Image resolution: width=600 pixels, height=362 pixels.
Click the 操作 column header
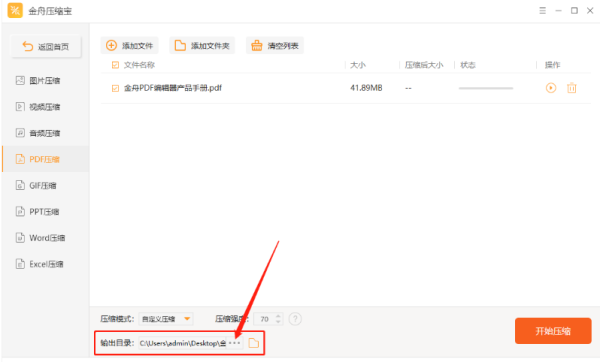pos(553,65)
